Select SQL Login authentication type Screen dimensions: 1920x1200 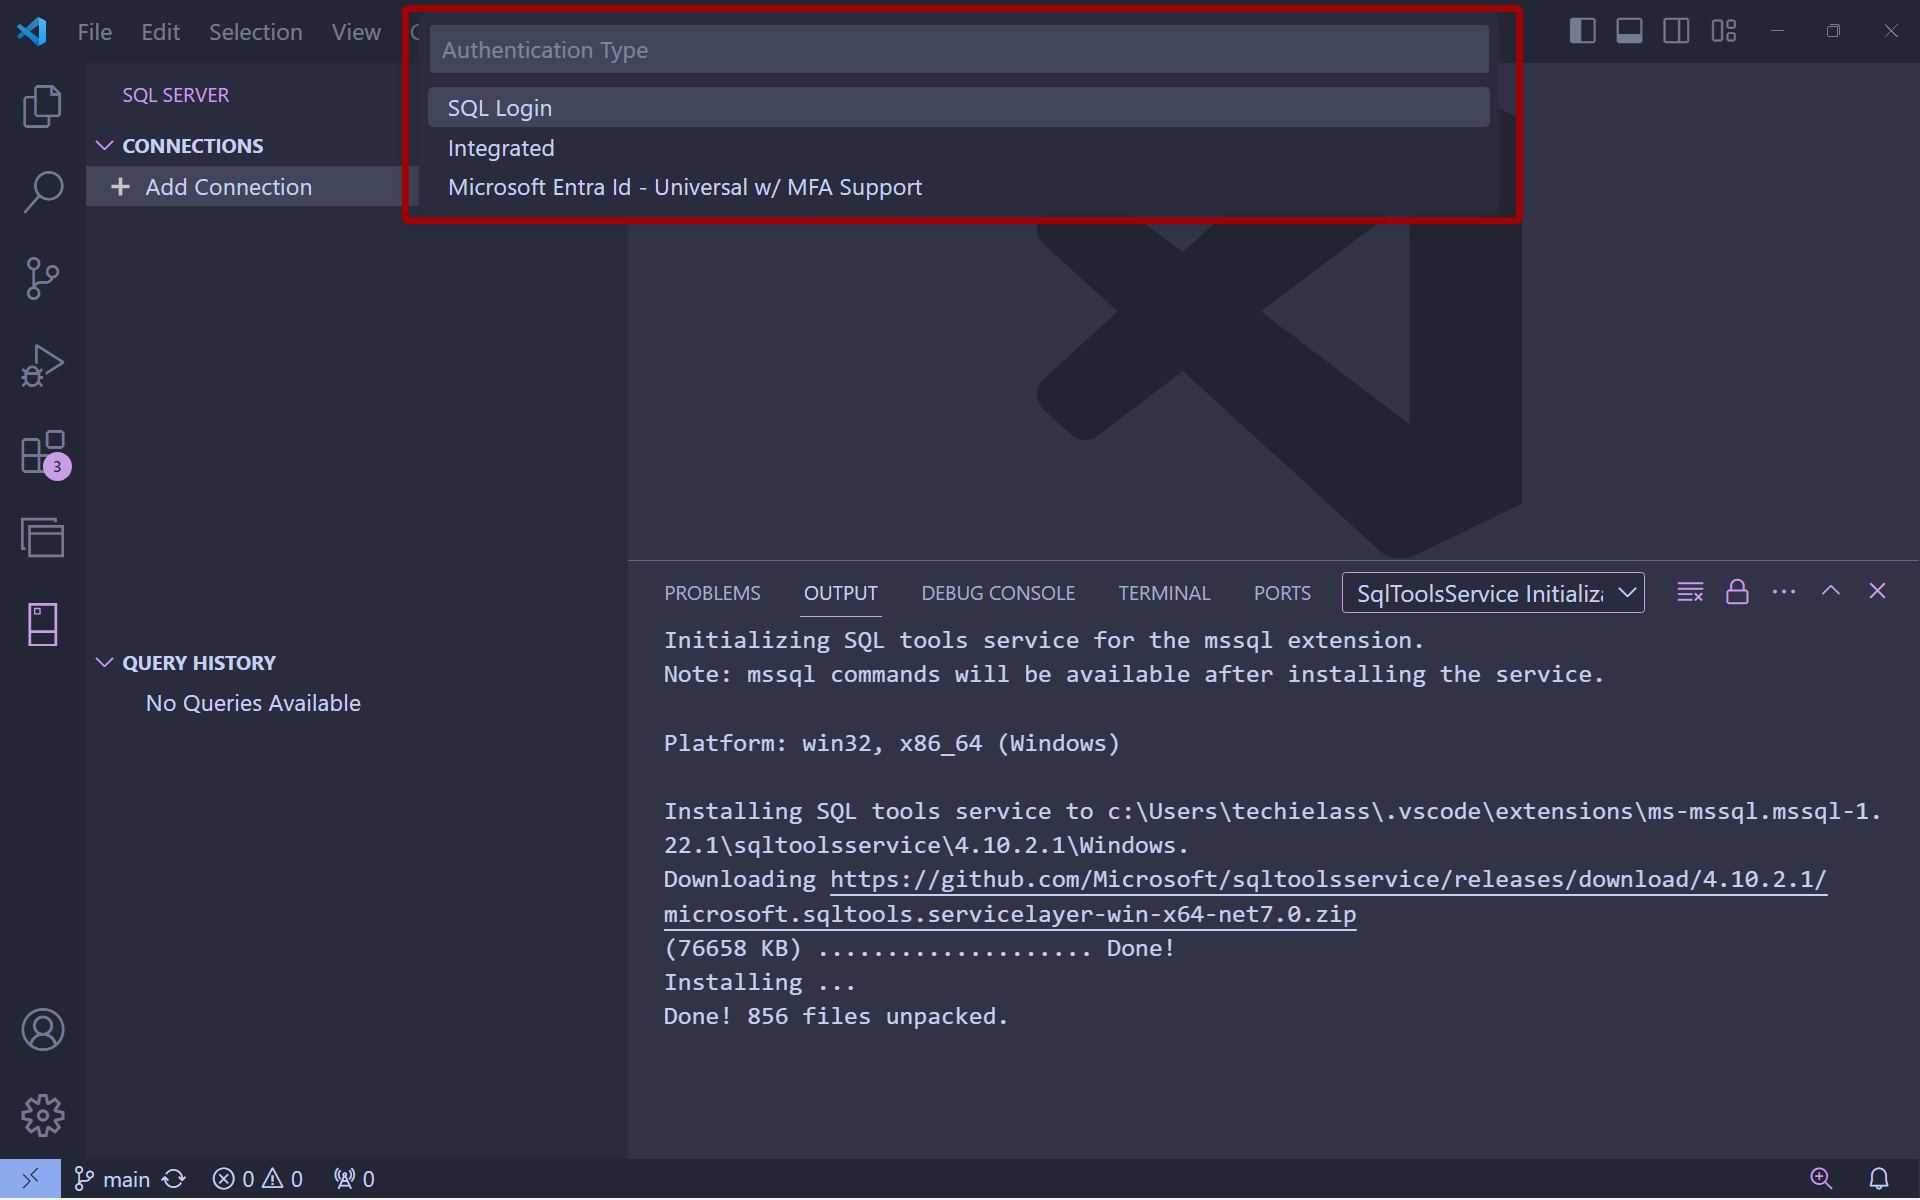coord(499,106)
